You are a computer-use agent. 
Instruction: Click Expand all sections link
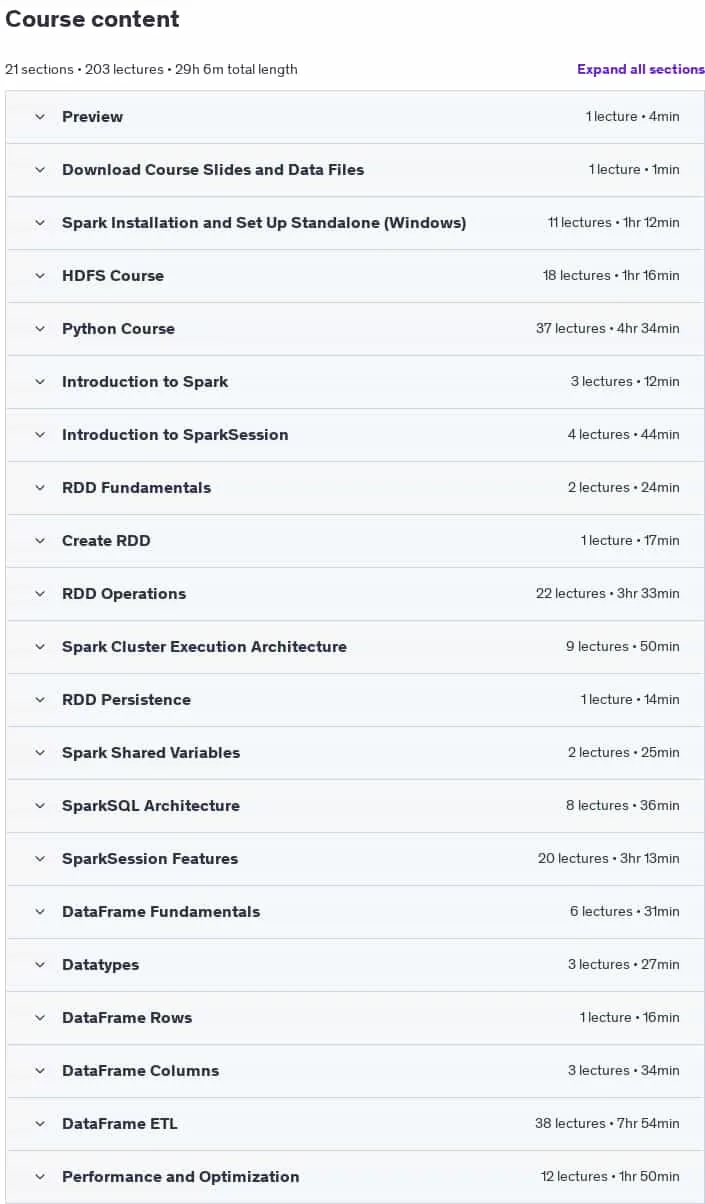[x=641, y=69]
